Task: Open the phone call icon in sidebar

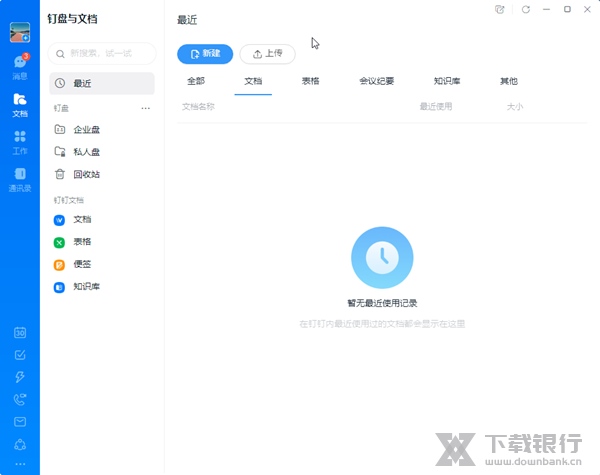Action: (x=20, y=399)
